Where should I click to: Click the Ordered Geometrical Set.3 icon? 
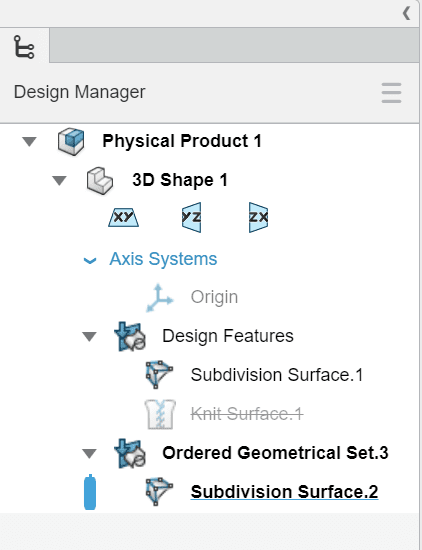click(x=130, y=453)
